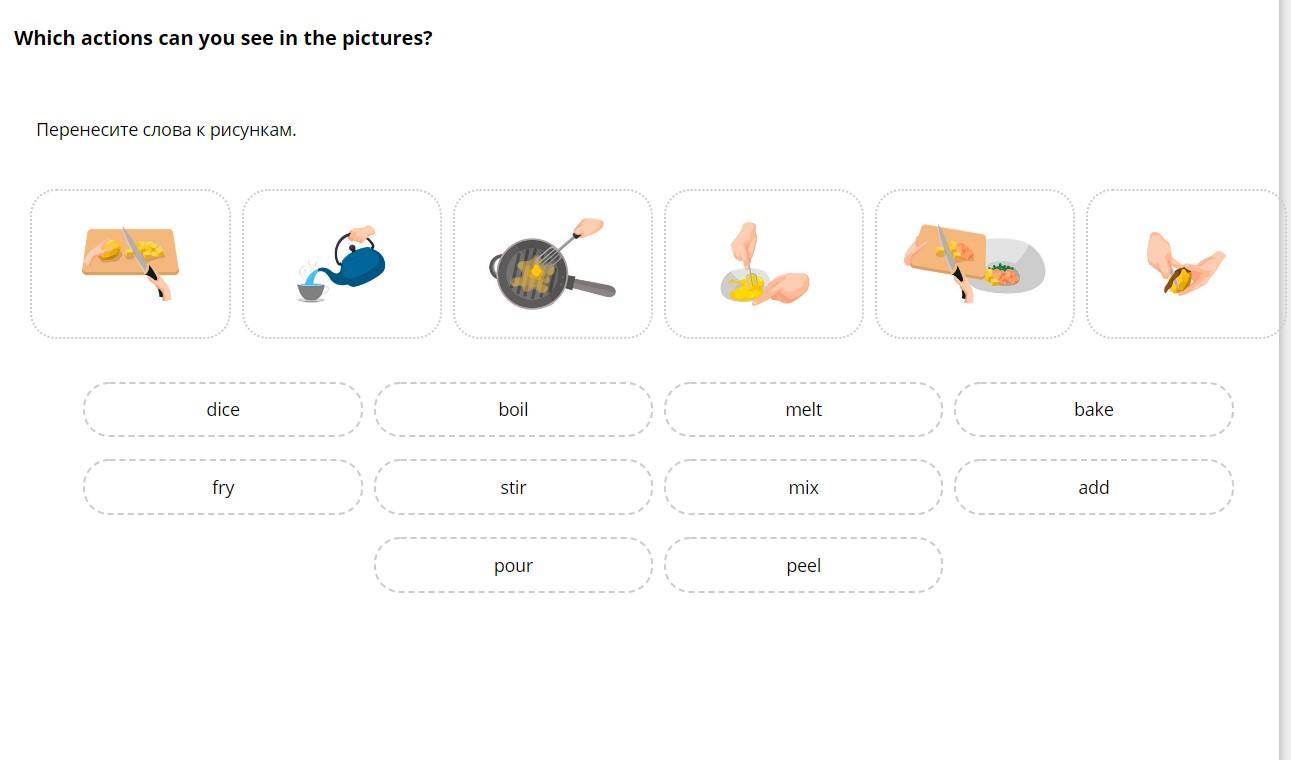Viewport: 1291px width, 760px height.
Task: Grab the 'peel' word chip
Action: coord(803,566)
